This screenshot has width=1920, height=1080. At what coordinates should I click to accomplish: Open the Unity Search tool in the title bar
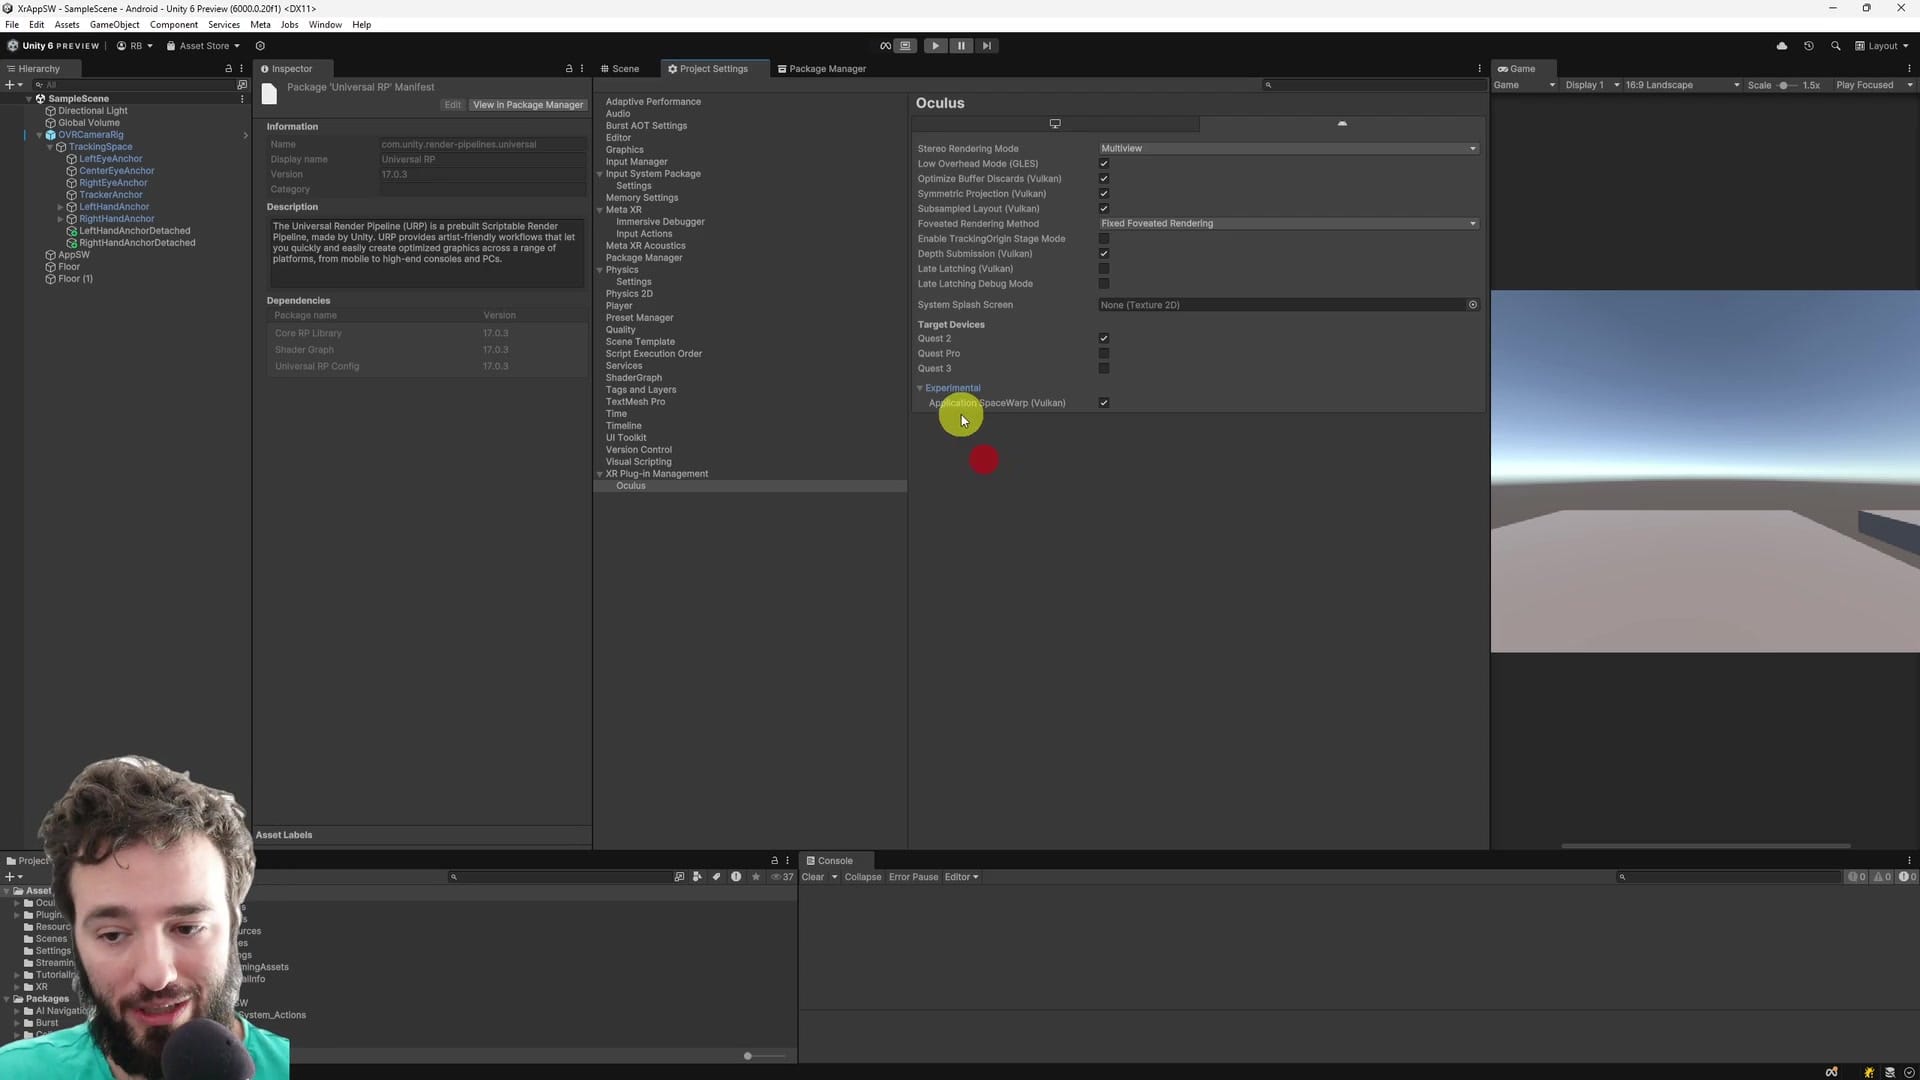pyautogui.click(x=1836, y=45)
